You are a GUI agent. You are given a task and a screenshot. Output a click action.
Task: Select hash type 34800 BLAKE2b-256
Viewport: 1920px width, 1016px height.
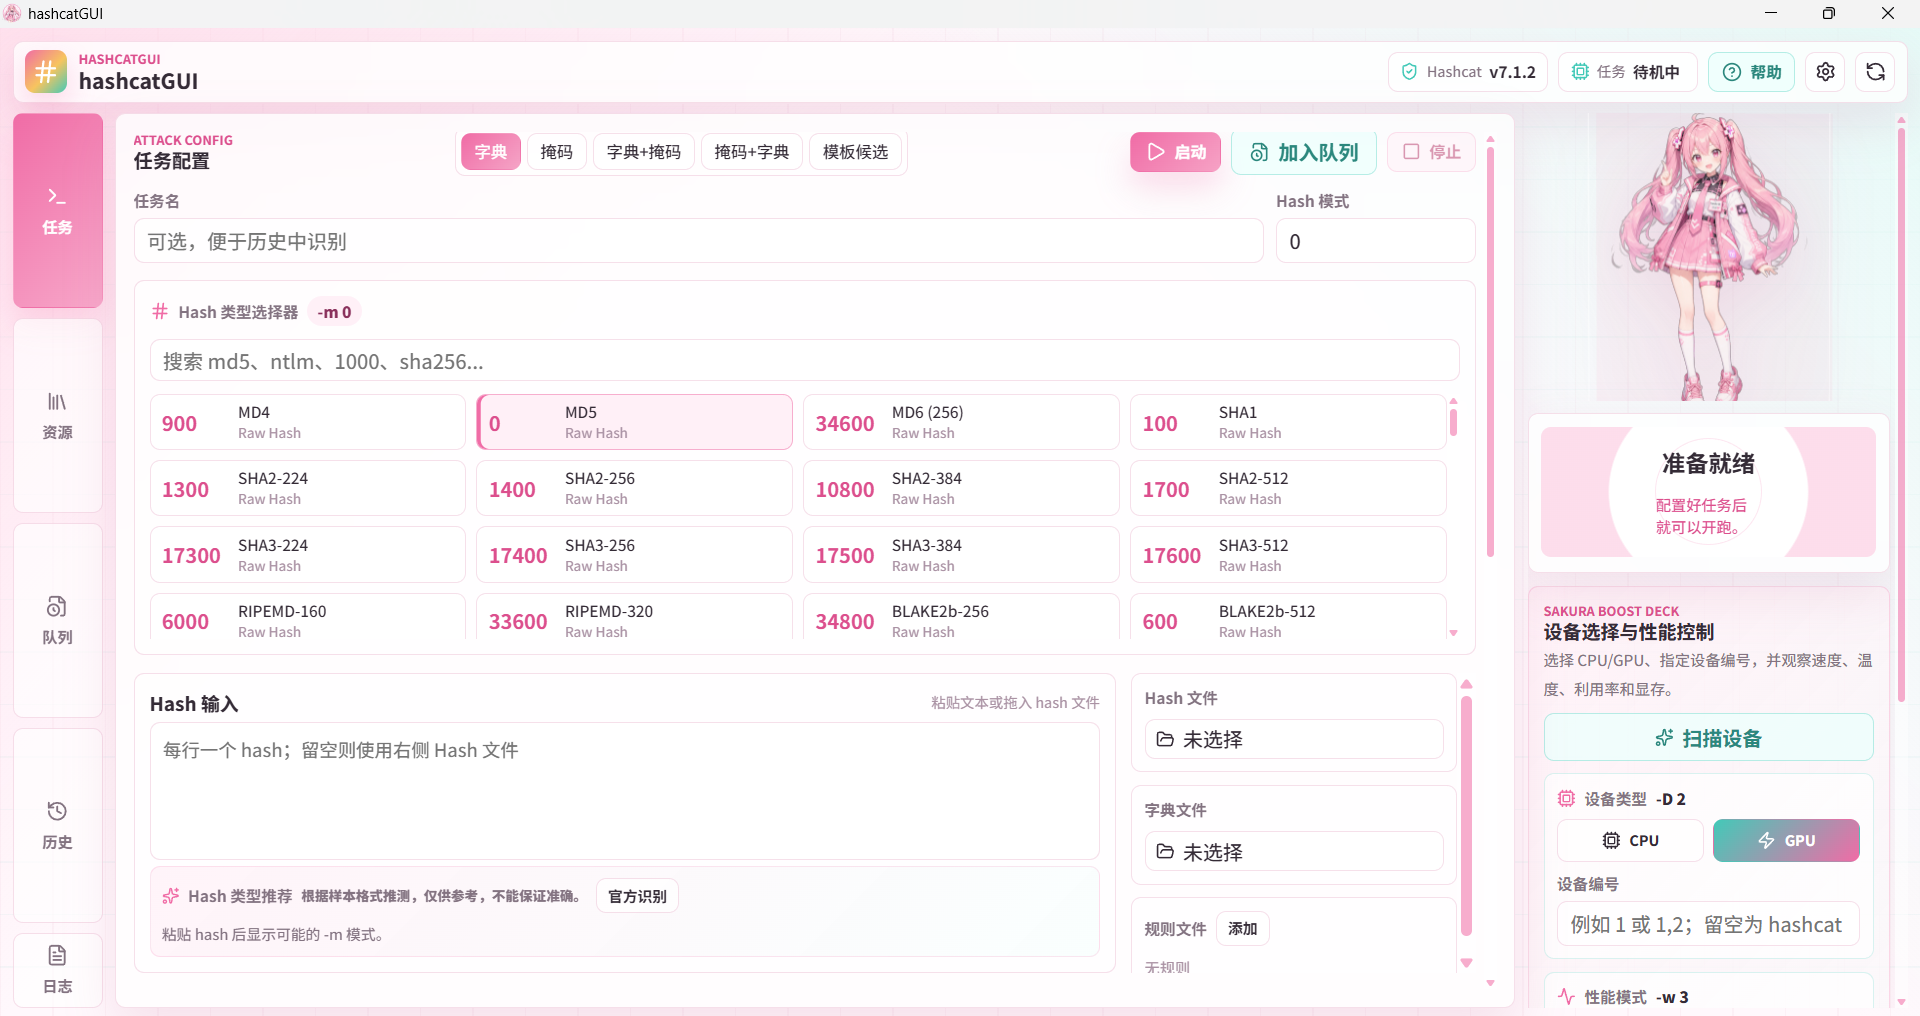tap(961, 618)
